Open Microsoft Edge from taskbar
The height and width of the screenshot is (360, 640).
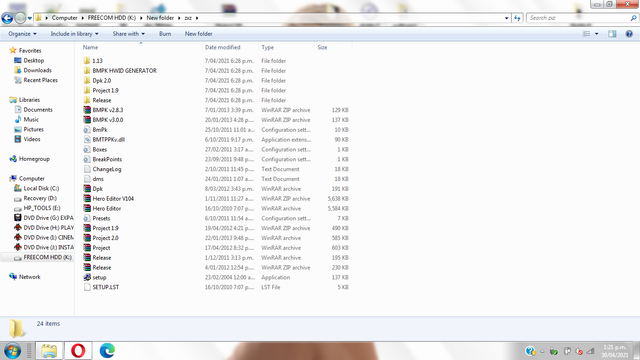[107, 351]
